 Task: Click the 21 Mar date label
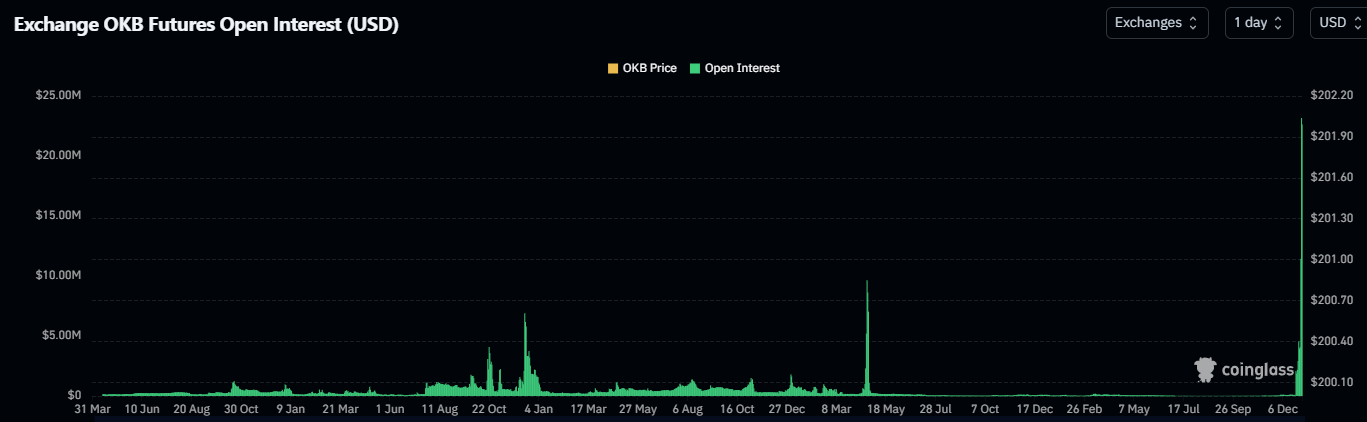click(340, 409)
